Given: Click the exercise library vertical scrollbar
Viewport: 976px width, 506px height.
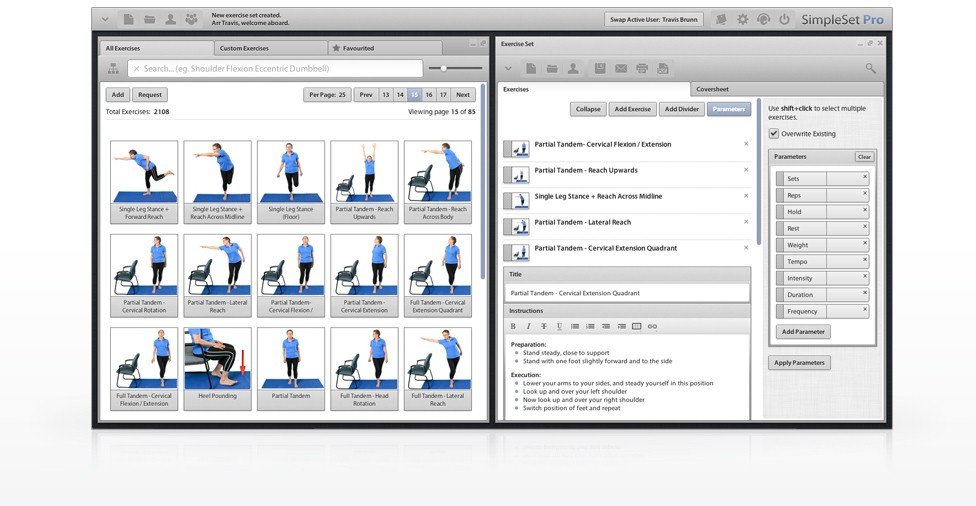Looking at the screenshot, I should 484,182.
